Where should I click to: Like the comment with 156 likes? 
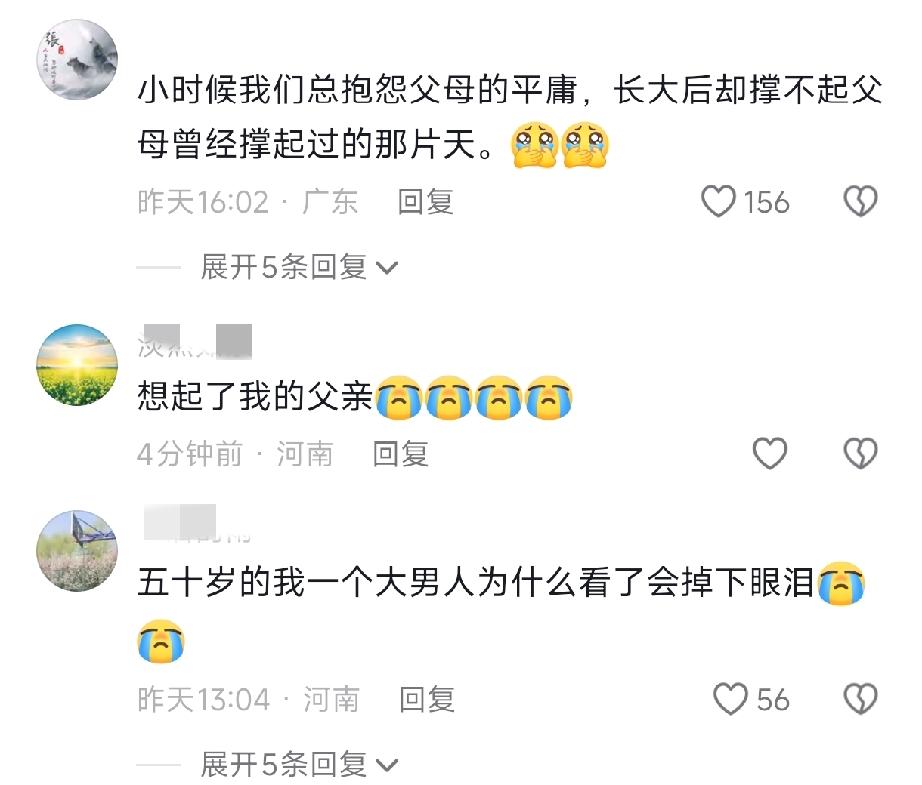click(x=718, y=202)
